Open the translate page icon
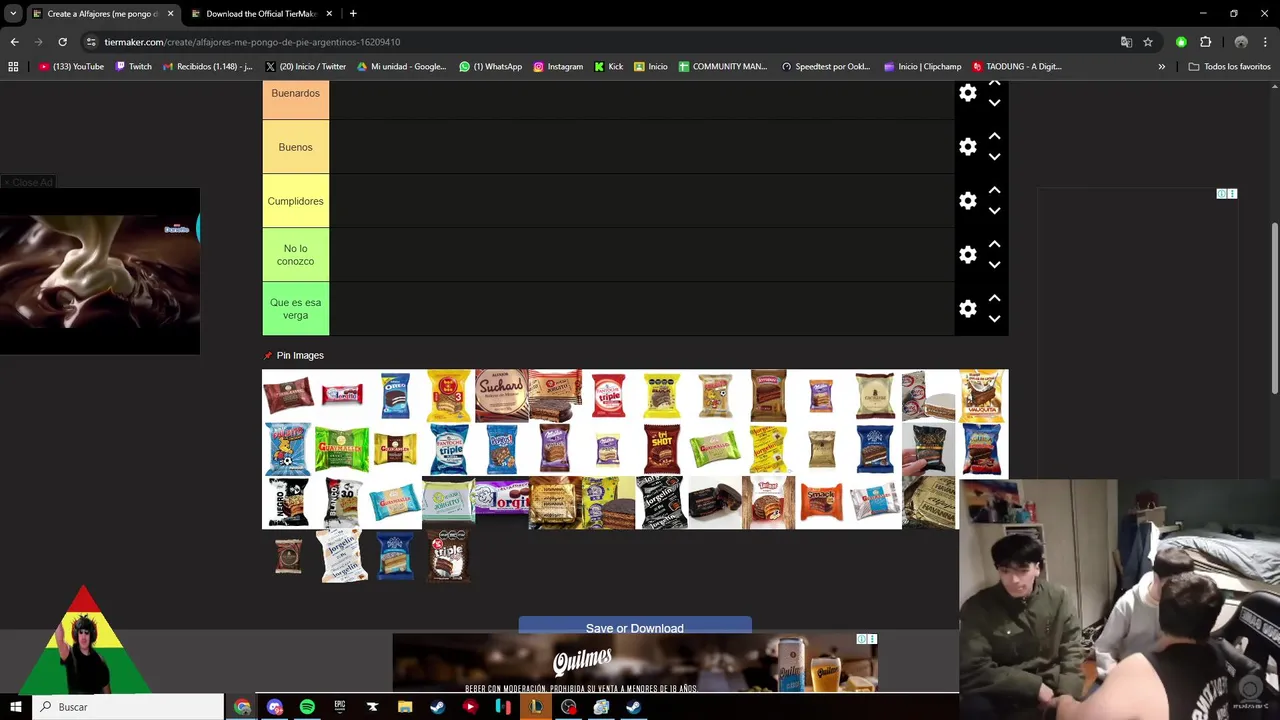 click(1126, 42)
